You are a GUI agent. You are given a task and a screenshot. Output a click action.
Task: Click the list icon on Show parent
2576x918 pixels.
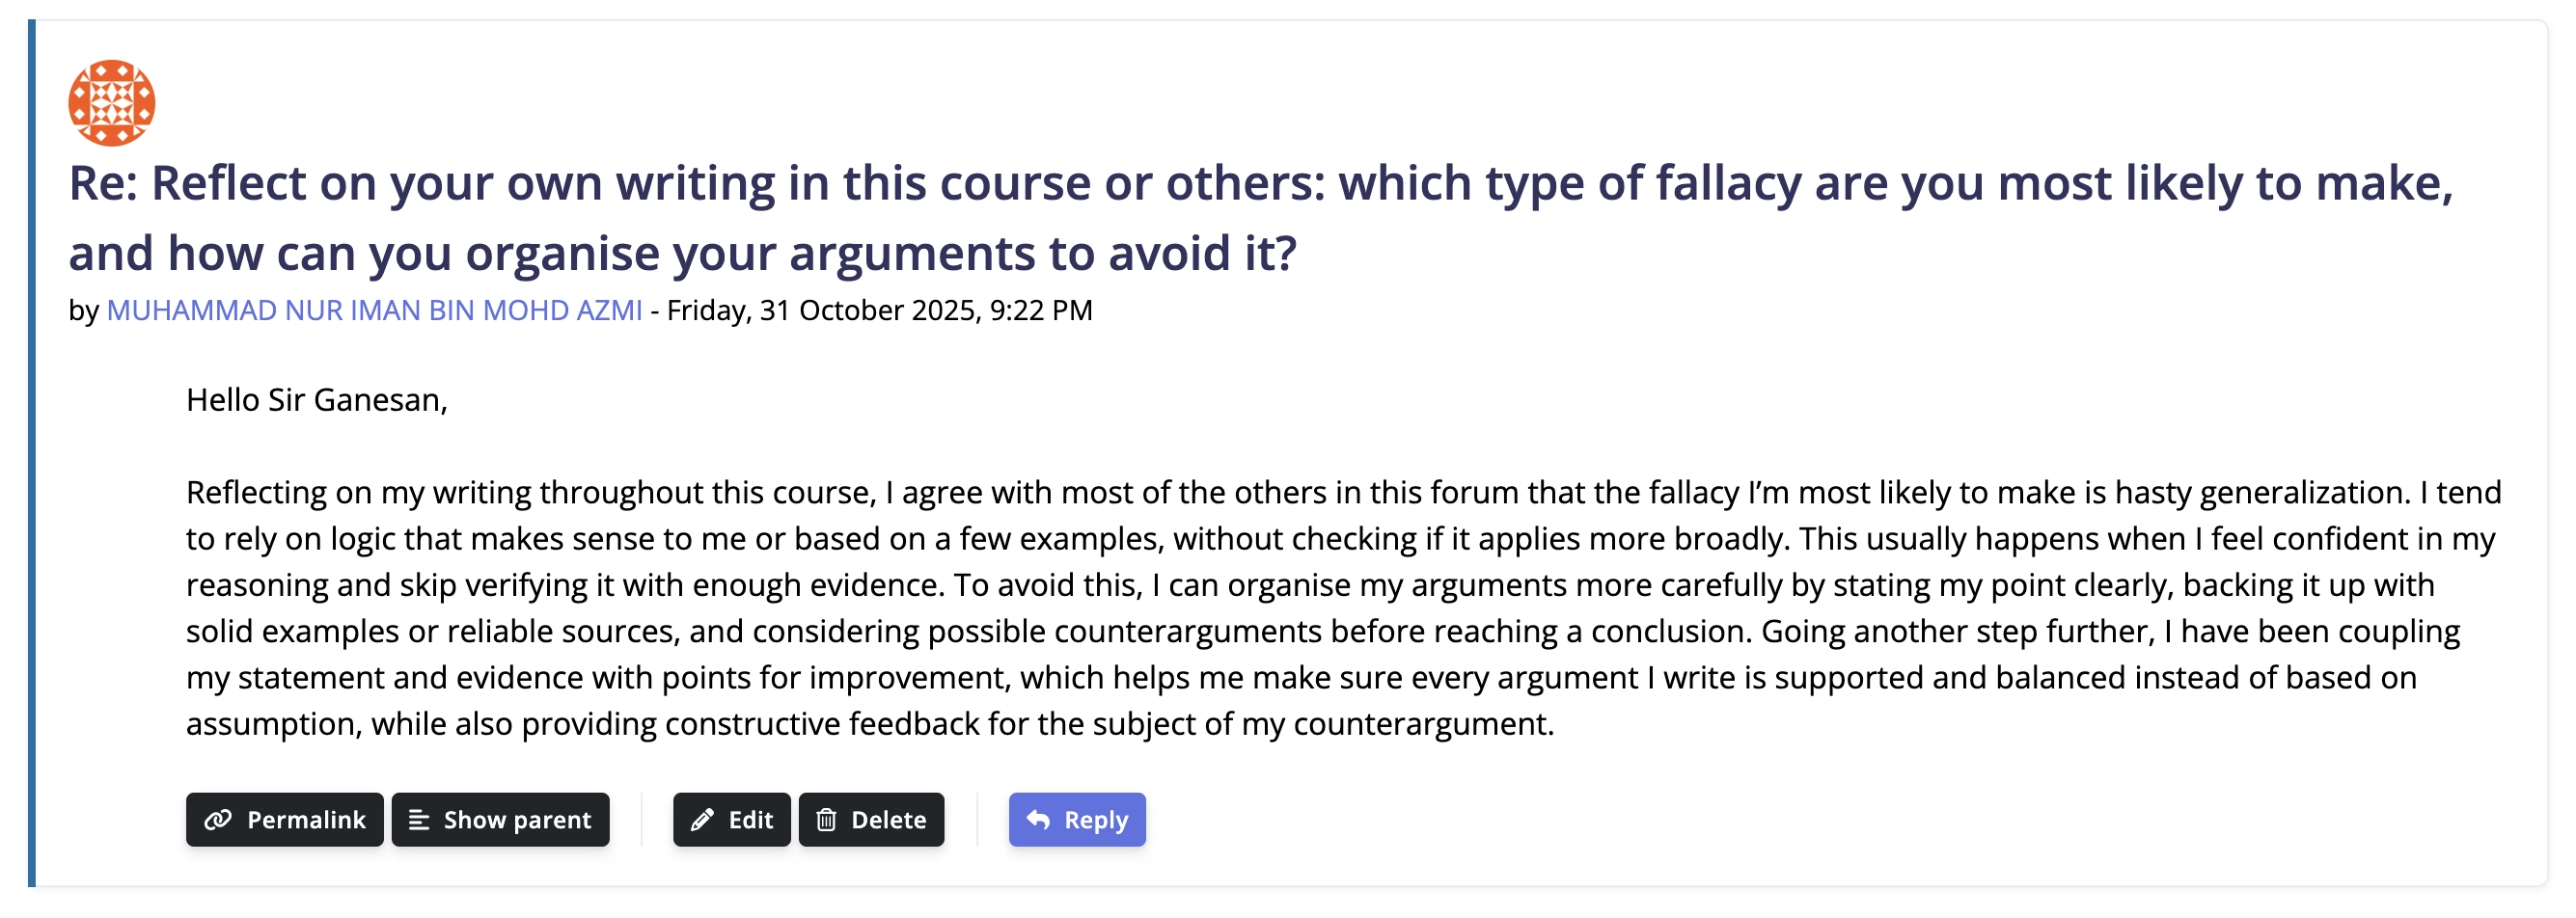[419, 820]
